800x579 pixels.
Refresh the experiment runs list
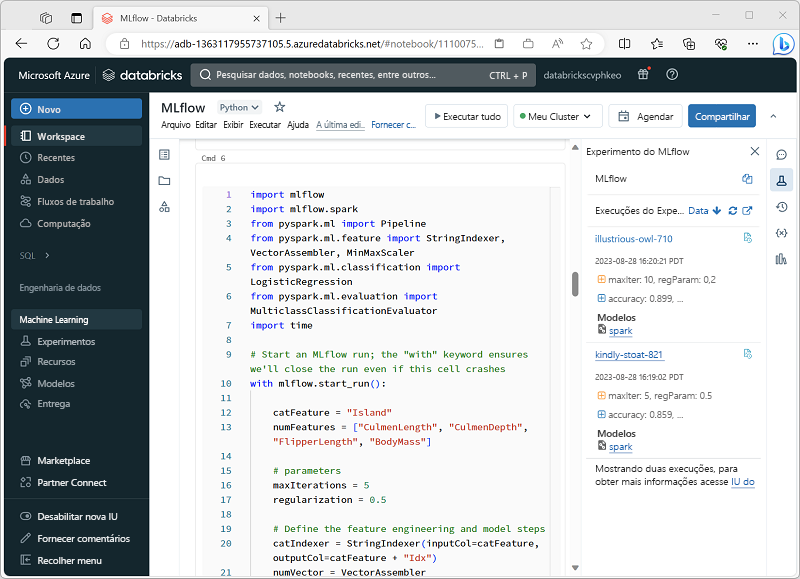coord(733,211)
